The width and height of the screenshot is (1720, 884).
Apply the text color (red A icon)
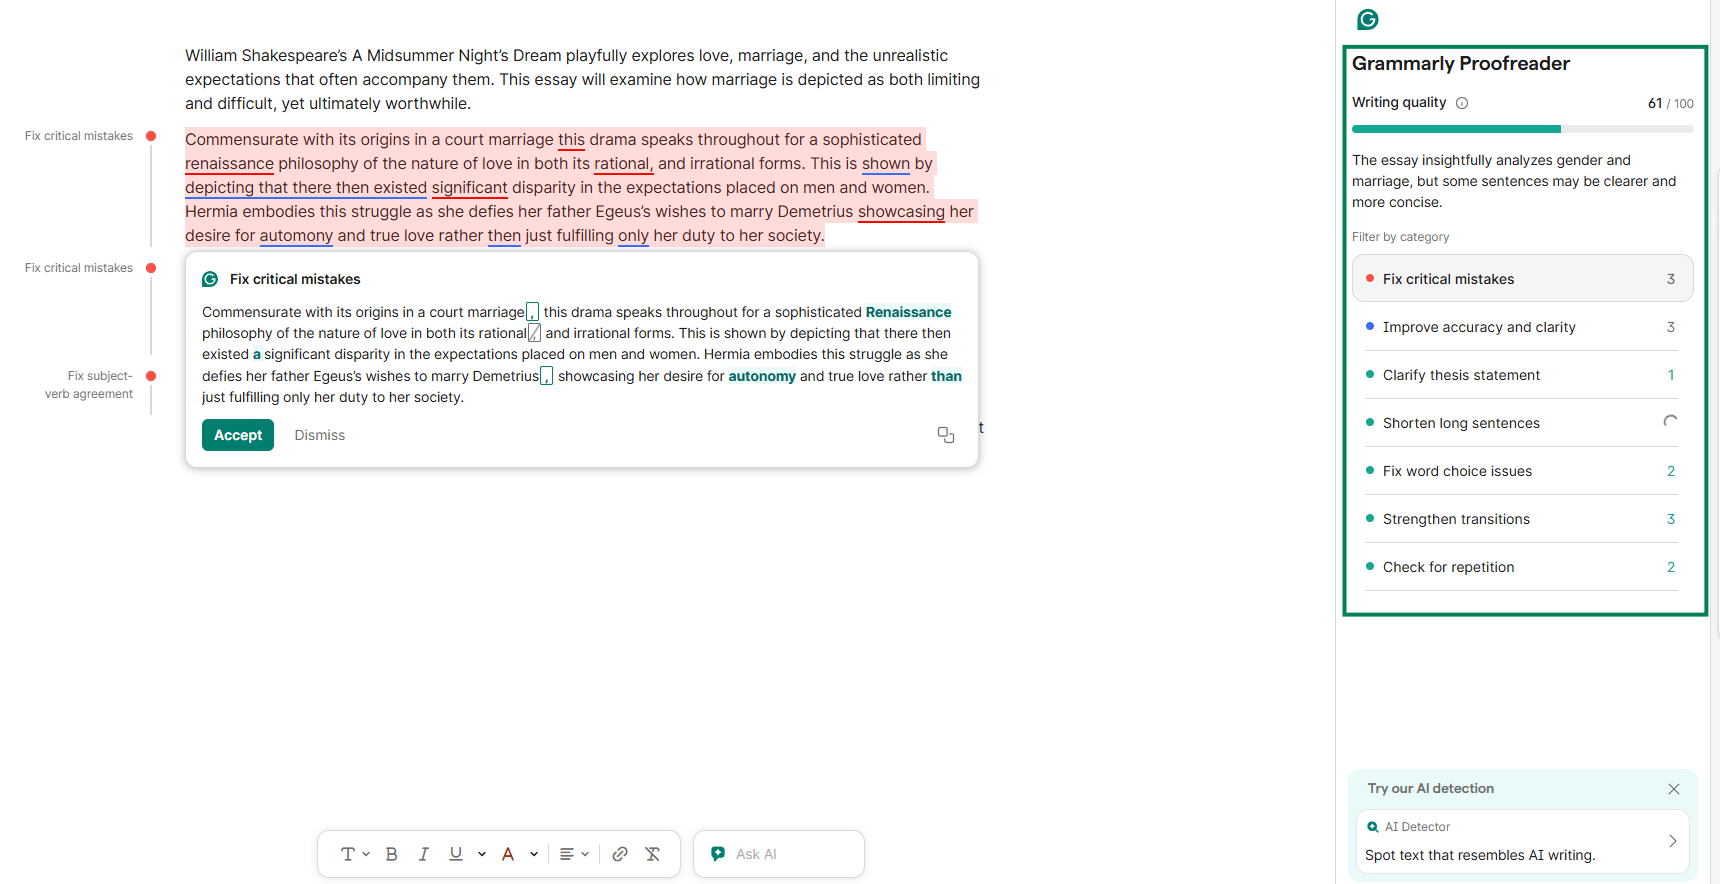tap(508, 854)
